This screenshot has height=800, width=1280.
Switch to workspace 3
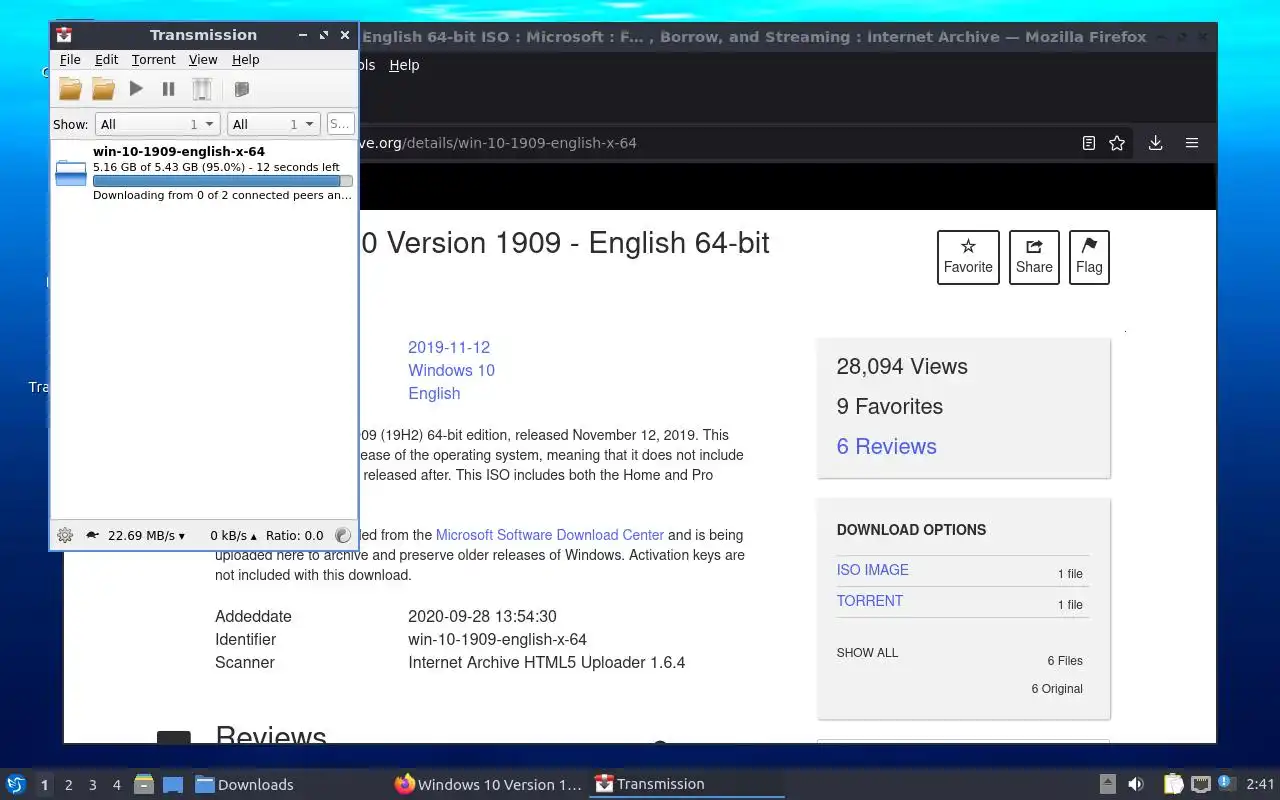click(92, 785)
